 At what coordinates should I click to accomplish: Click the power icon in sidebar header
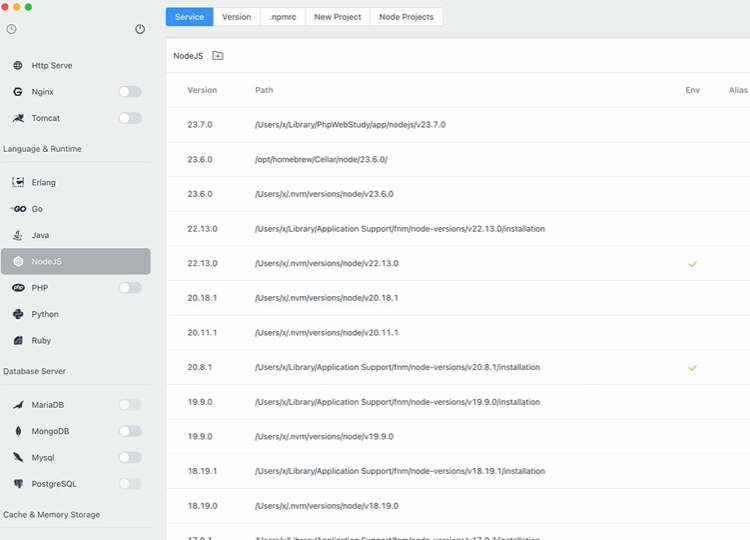pyautogui.click(x=140, y=29)
